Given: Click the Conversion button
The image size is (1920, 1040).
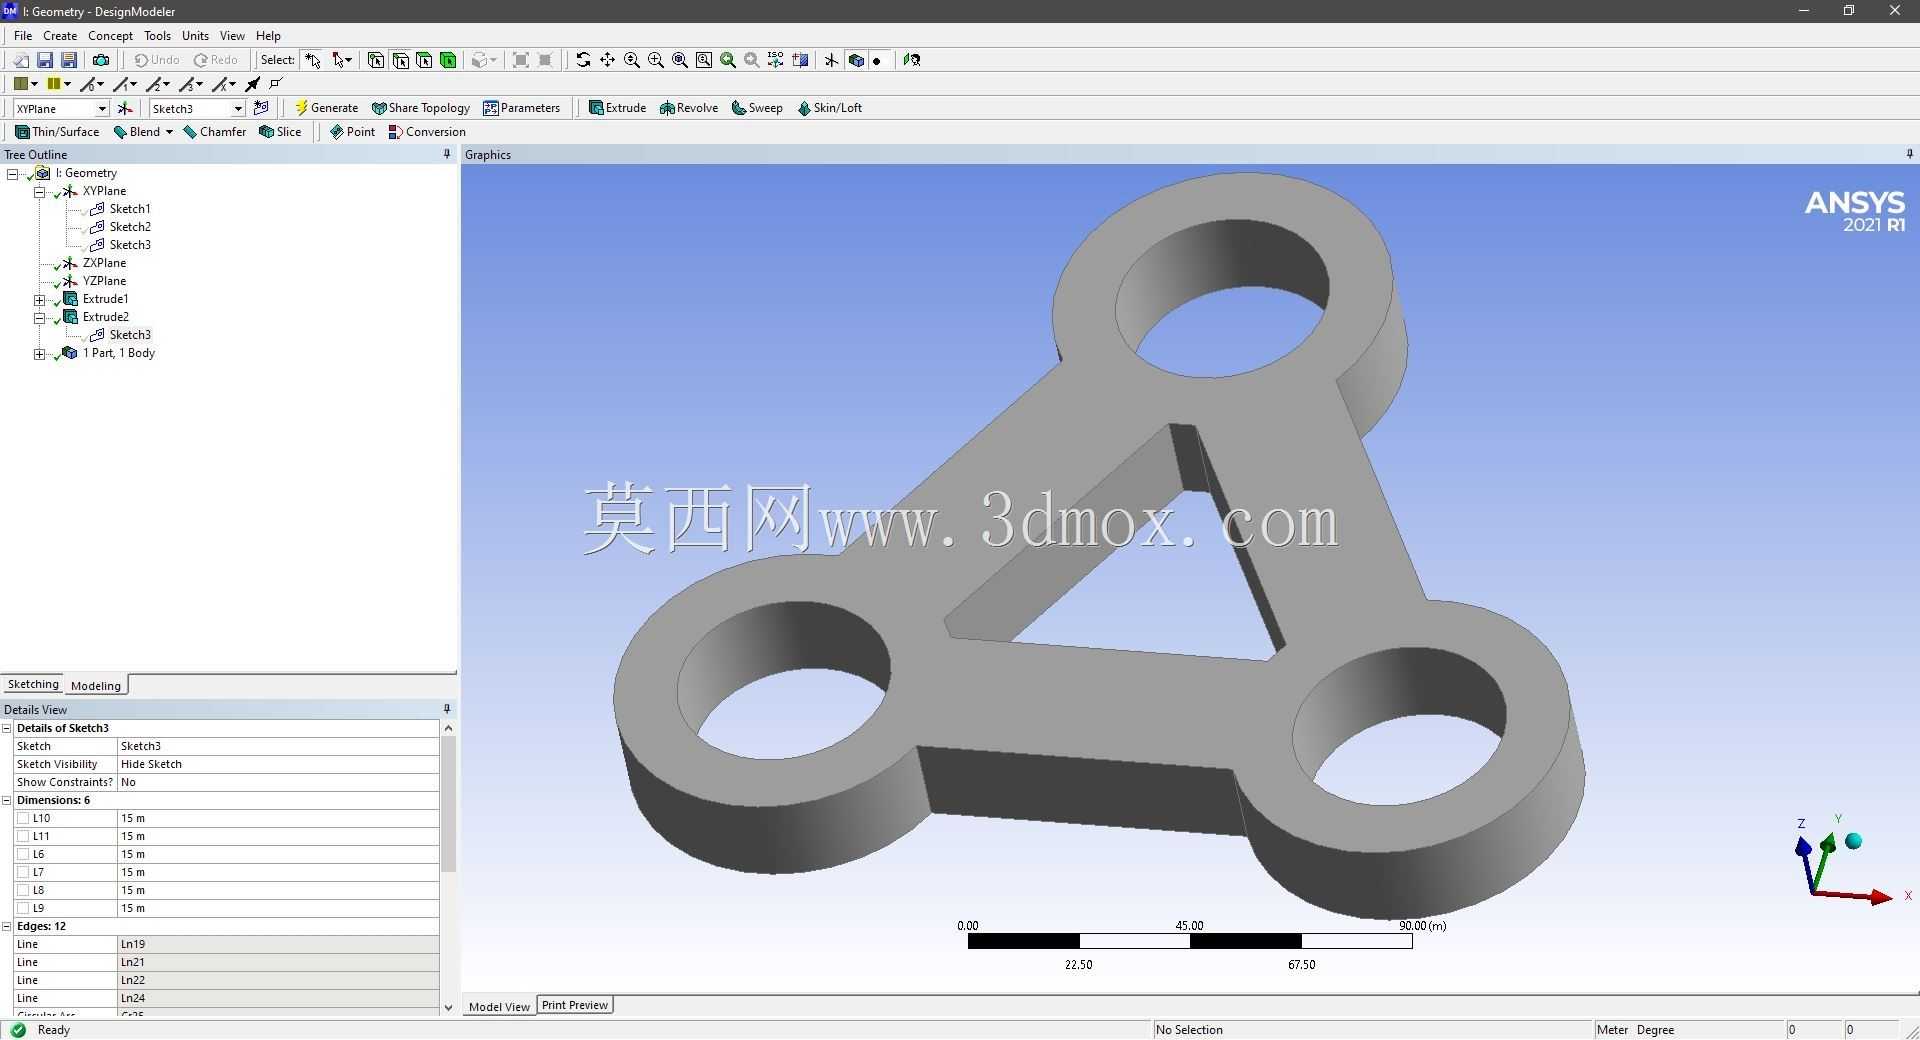Looking at the screenshot, I should 427,132.
